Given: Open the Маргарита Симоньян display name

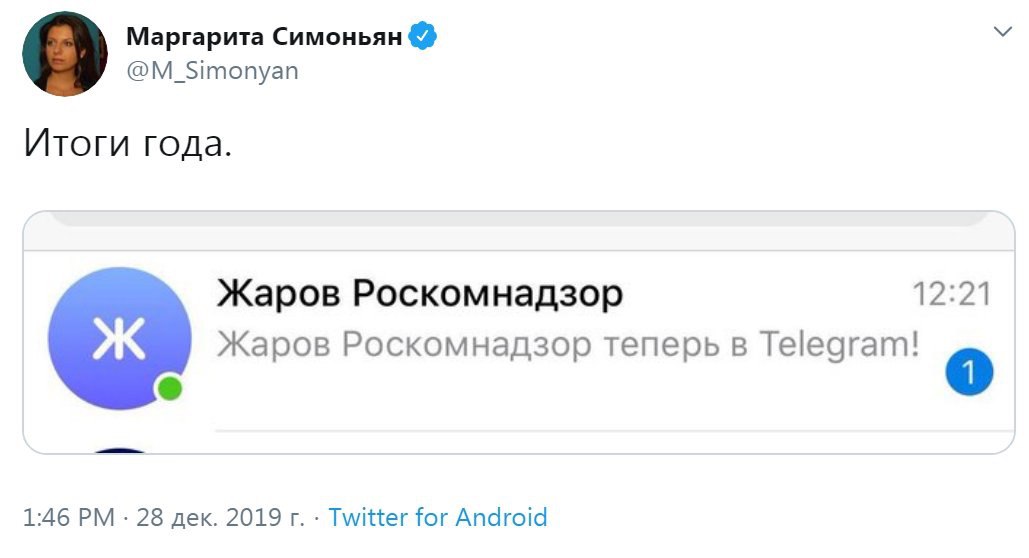Looking at the screenshot, I should [264, 37].
